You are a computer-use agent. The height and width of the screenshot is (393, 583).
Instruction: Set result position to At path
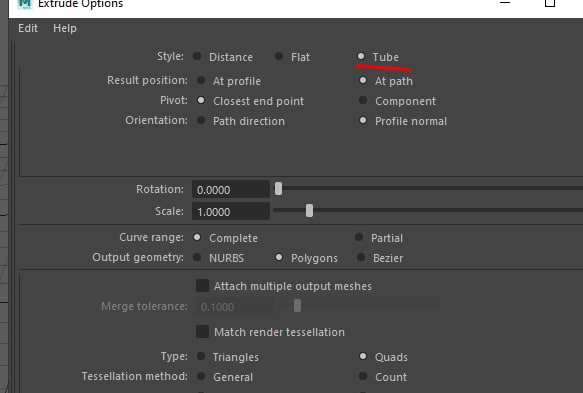point(363,80)
